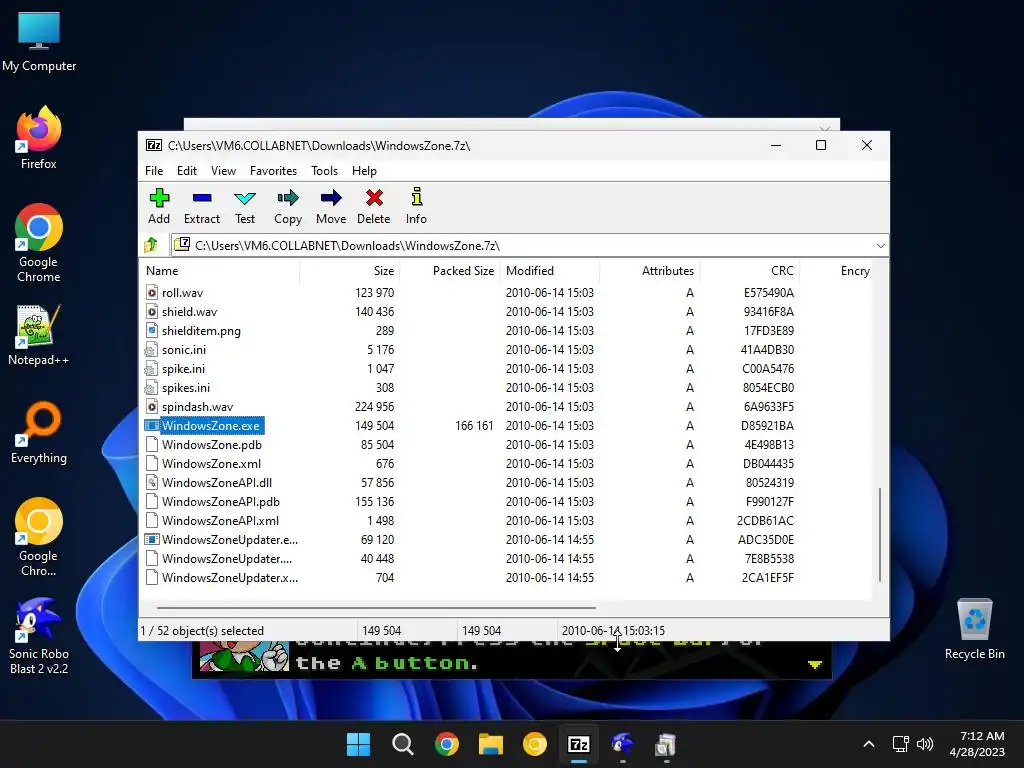Screen dimensions: 1024x768
Task: Click yellow Chrome Canary taskbar icon
Action: tap(535, 744)
